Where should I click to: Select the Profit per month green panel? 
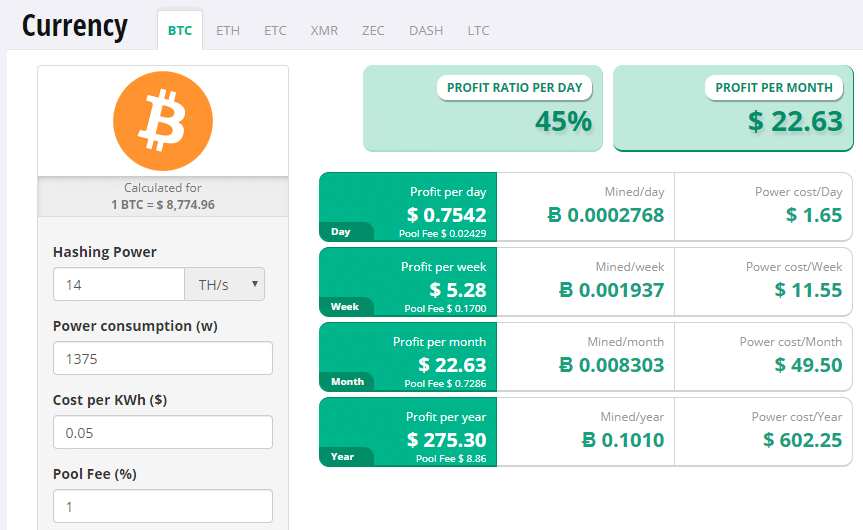[408, 357]
